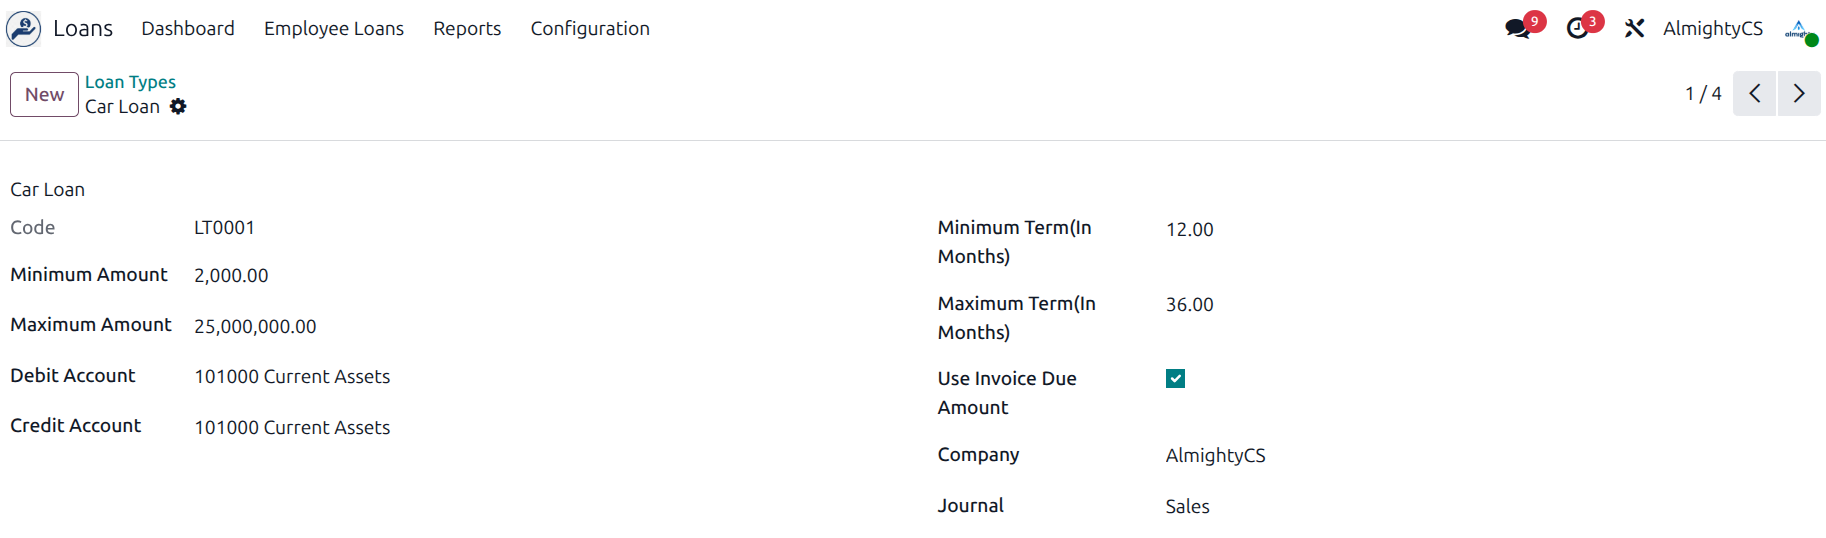1826x538 pixels.
Task: Click the Minimum Amount field value
Action: tap(231, 276)
